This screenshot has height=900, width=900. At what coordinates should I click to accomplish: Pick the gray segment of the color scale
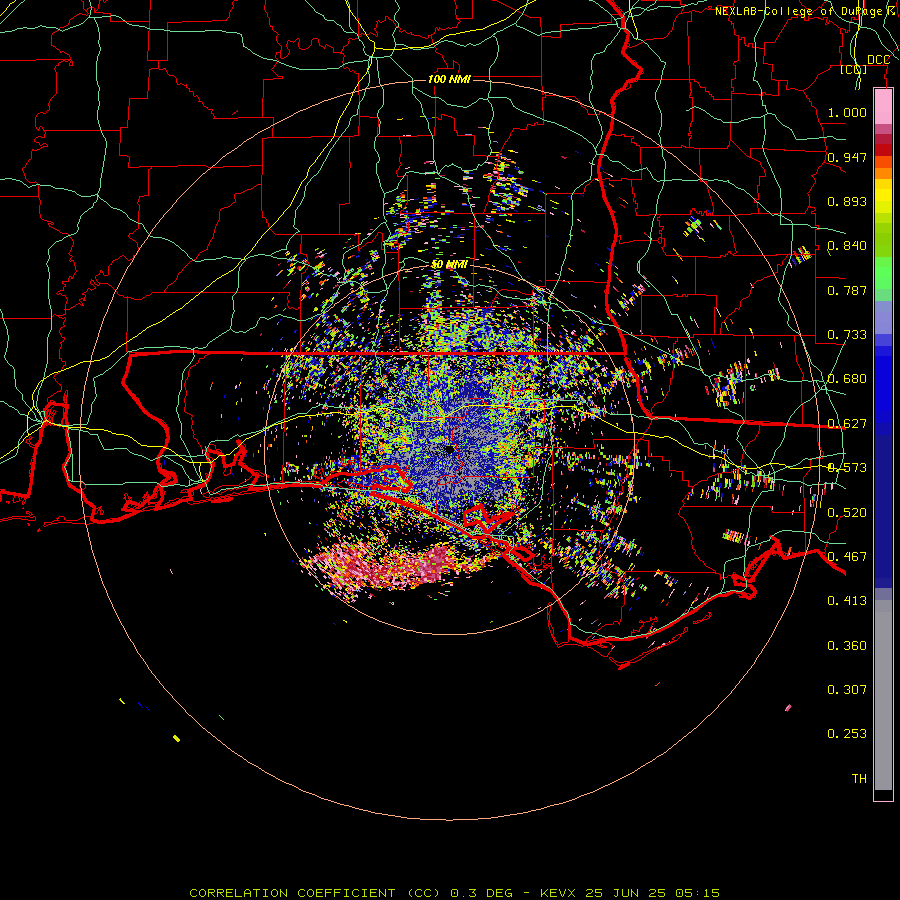coord(883,695)
